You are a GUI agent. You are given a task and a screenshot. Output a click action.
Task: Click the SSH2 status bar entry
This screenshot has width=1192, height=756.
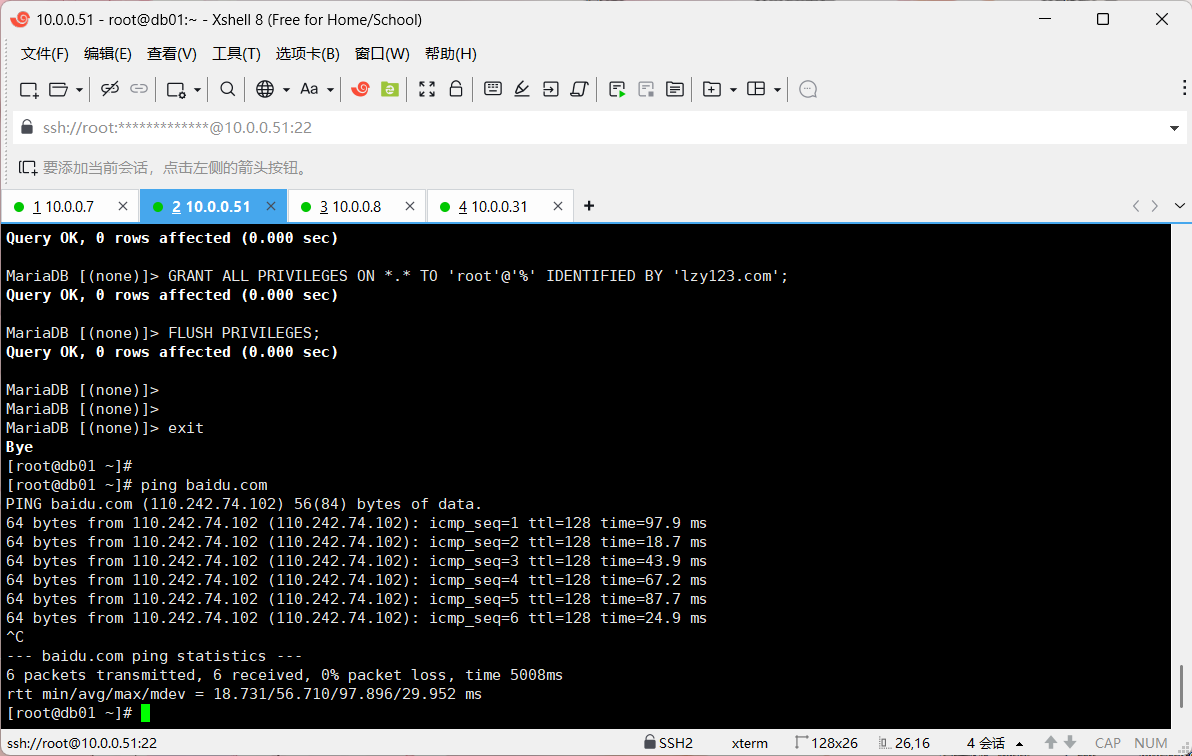(668, 743)
